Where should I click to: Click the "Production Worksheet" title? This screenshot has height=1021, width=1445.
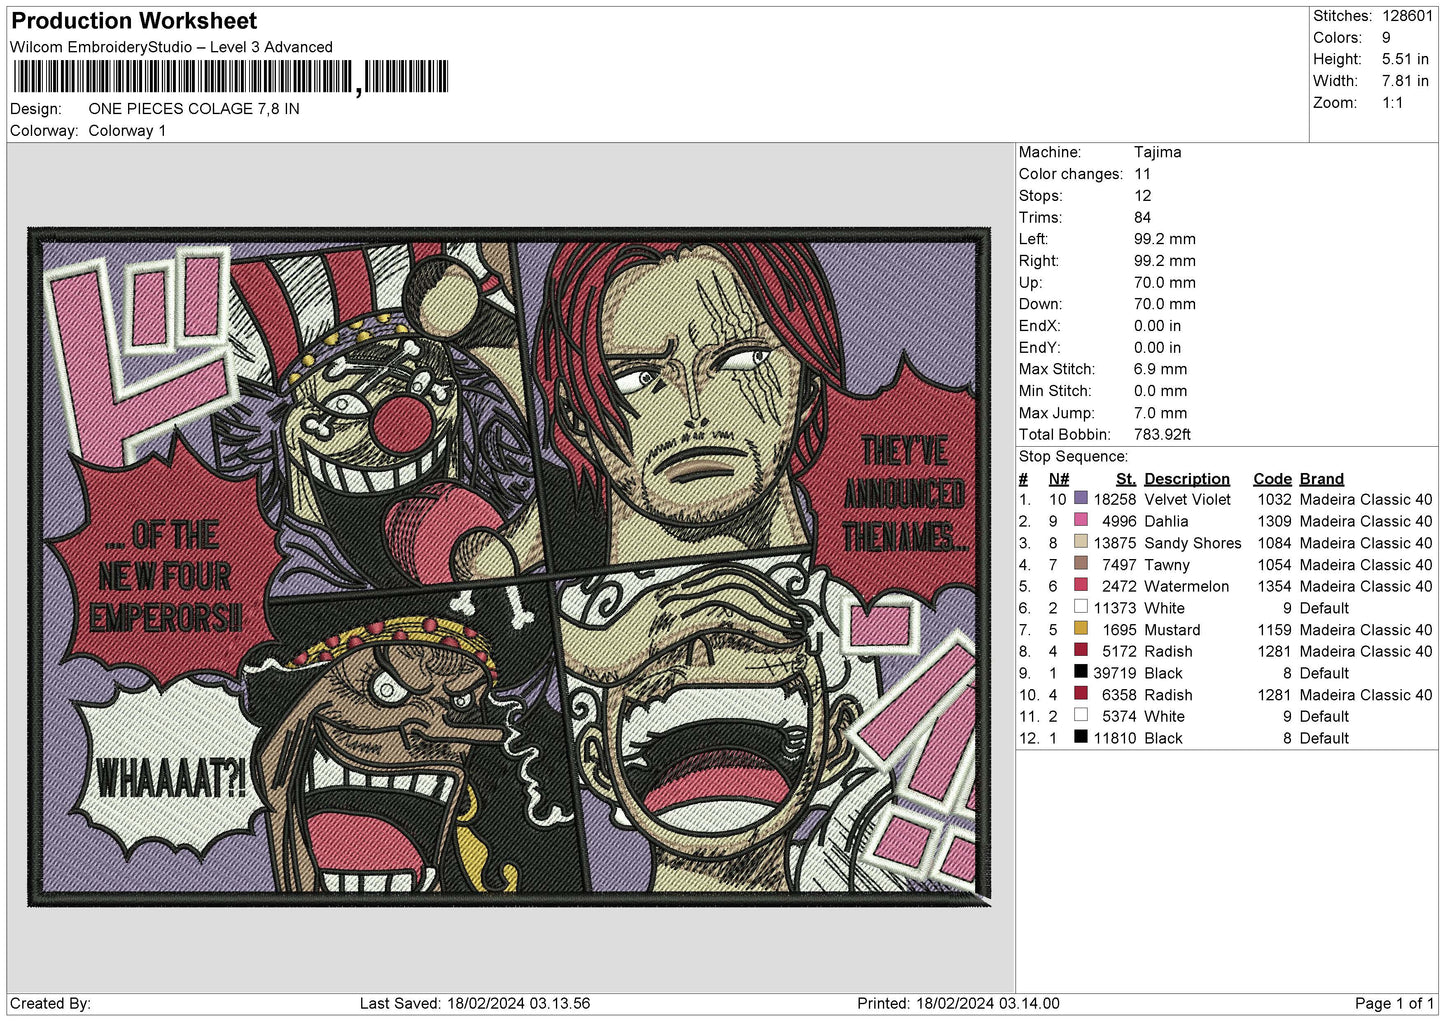tap(134, 21)
